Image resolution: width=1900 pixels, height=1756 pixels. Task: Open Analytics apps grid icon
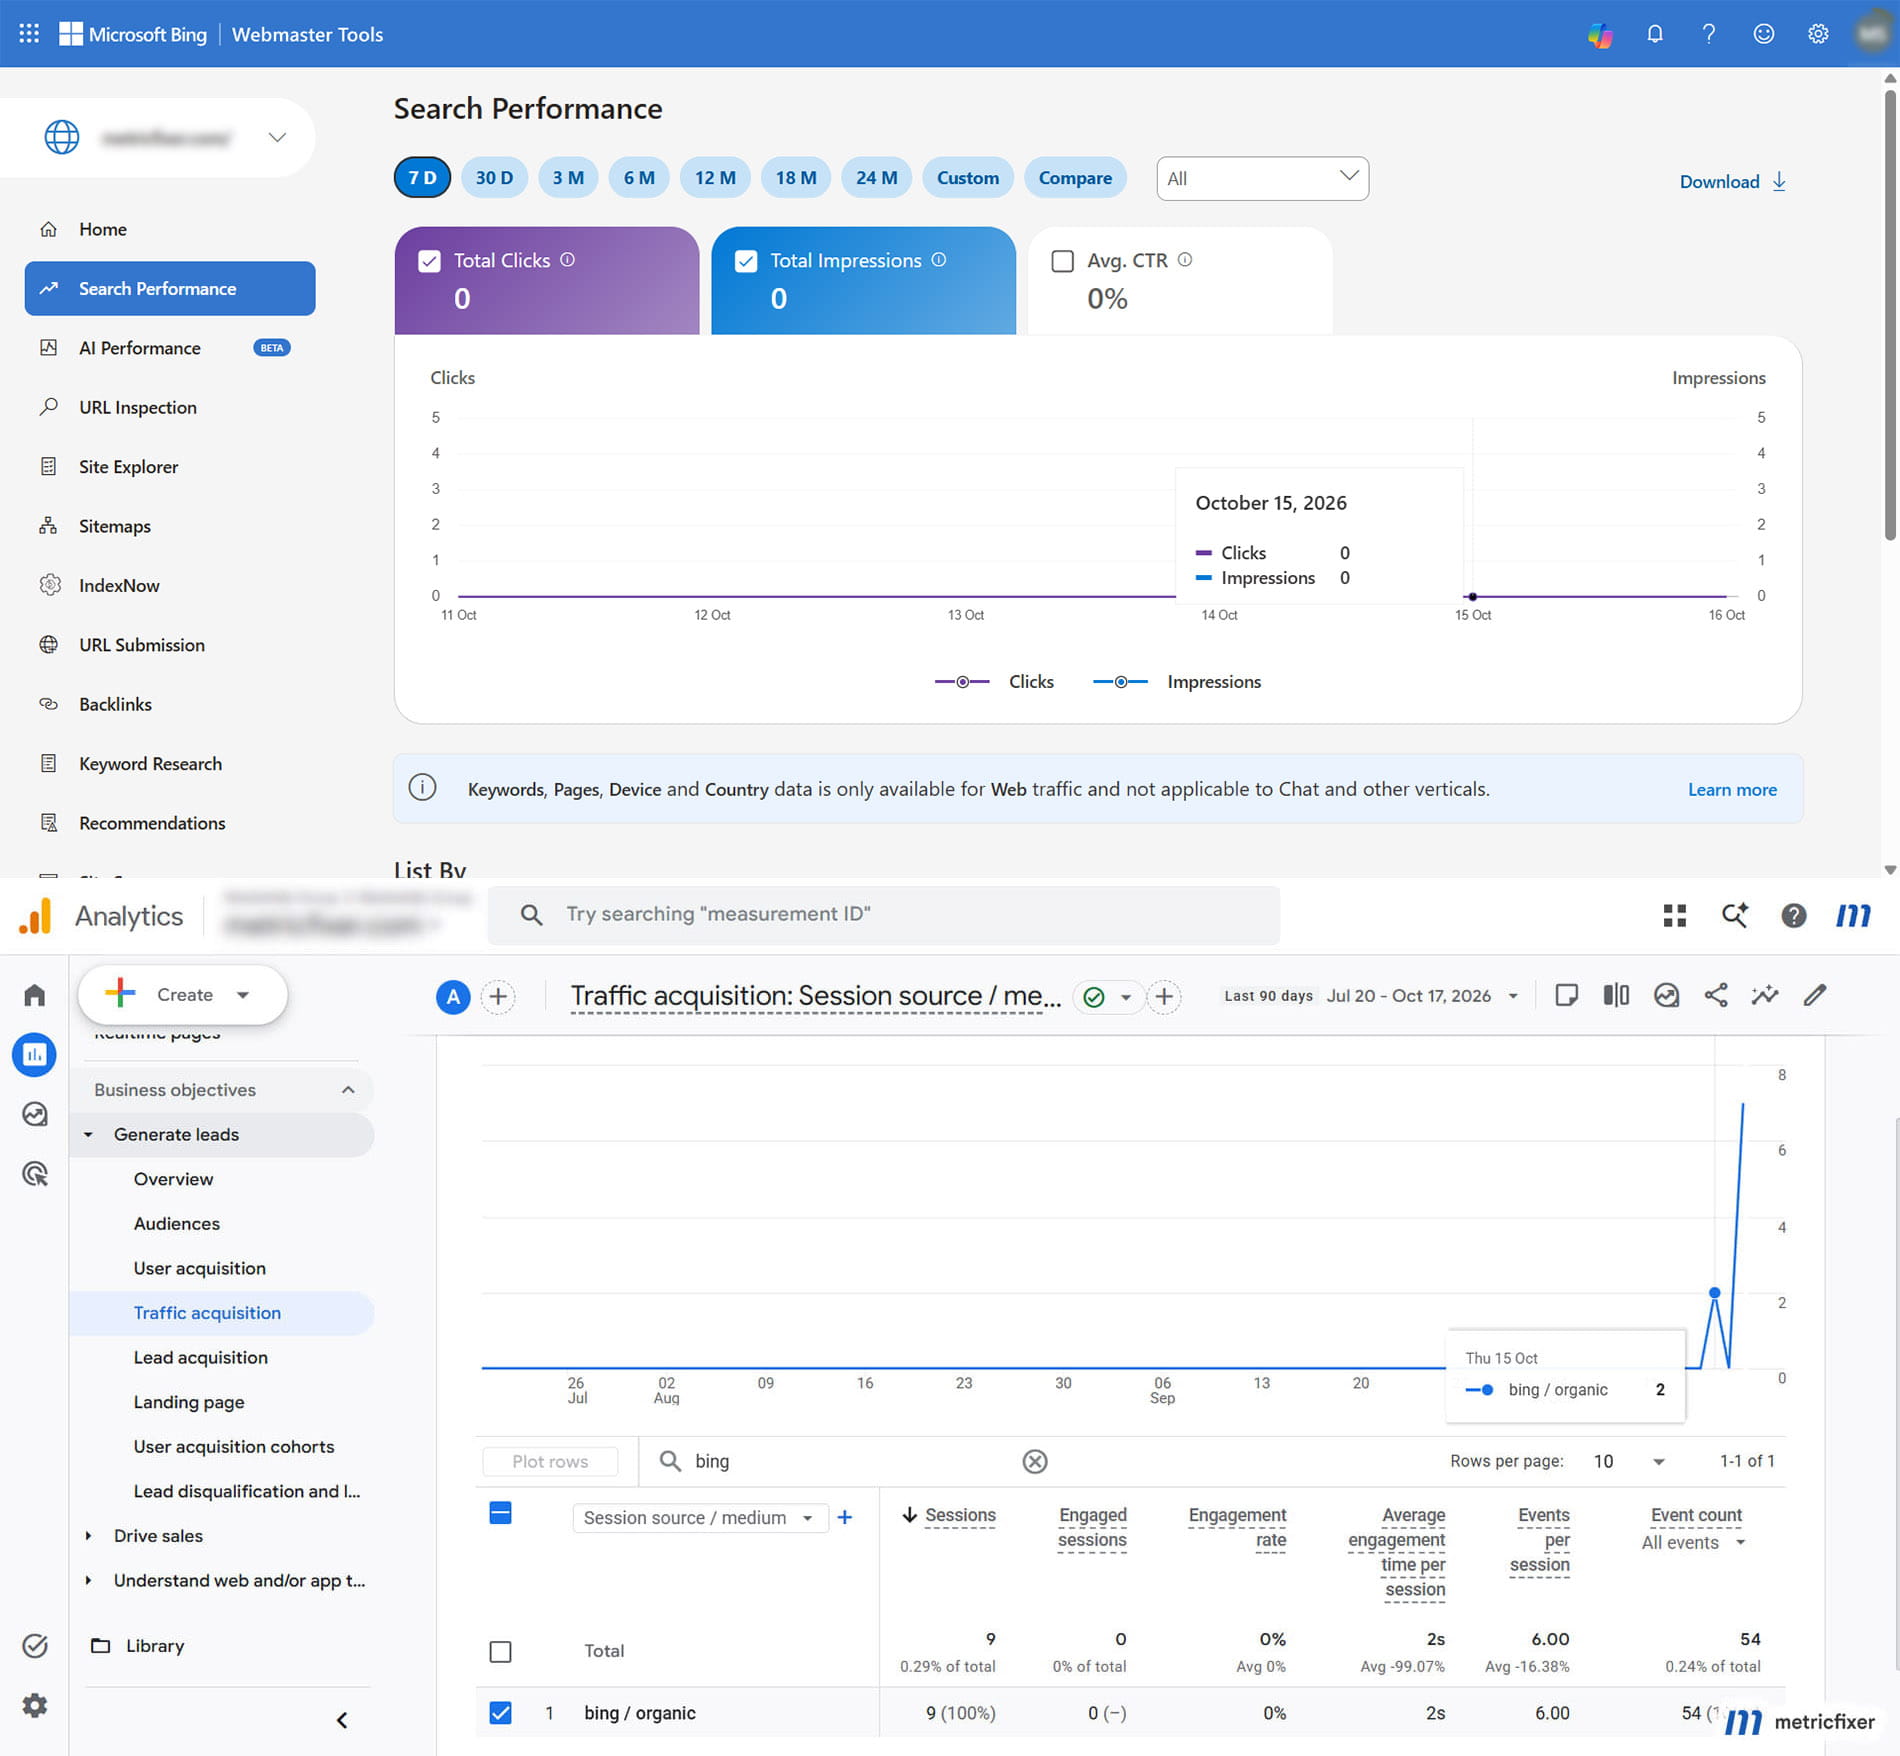(1675, 915)
